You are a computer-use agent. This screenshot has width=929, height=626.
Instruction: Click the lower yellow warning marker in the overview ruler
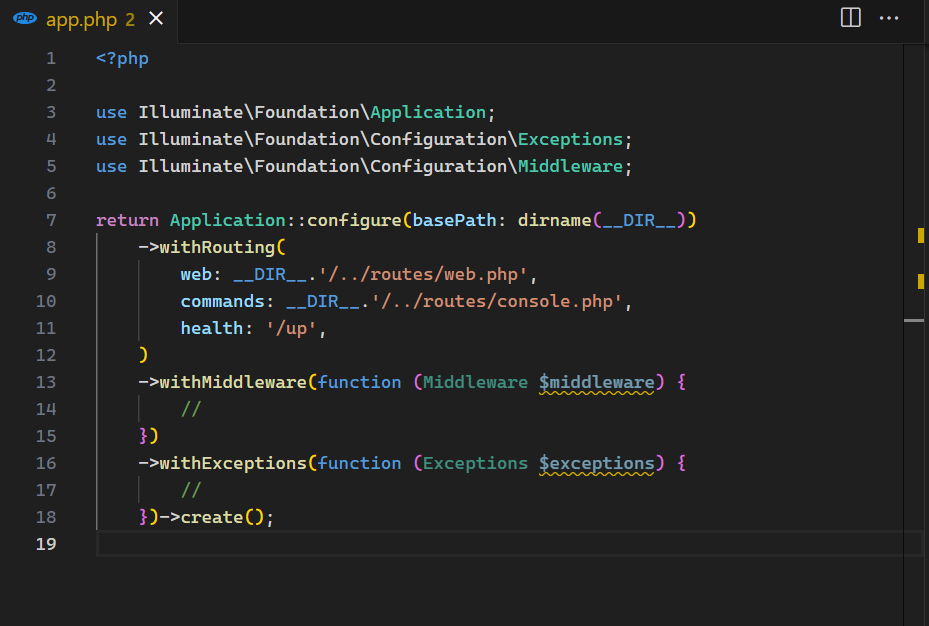[921, 281]
